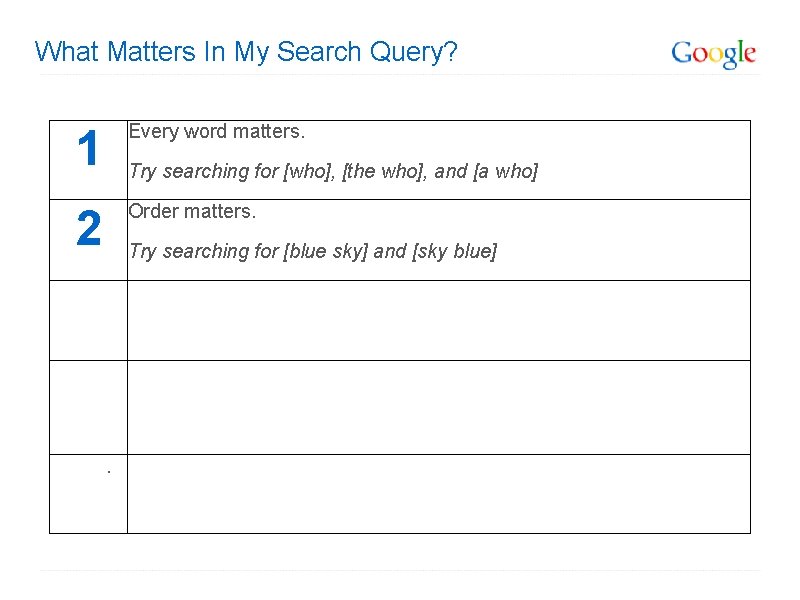This screenshot has height=600, width=800.
Task: Click the '[the who]' search example
Action: 384,171
